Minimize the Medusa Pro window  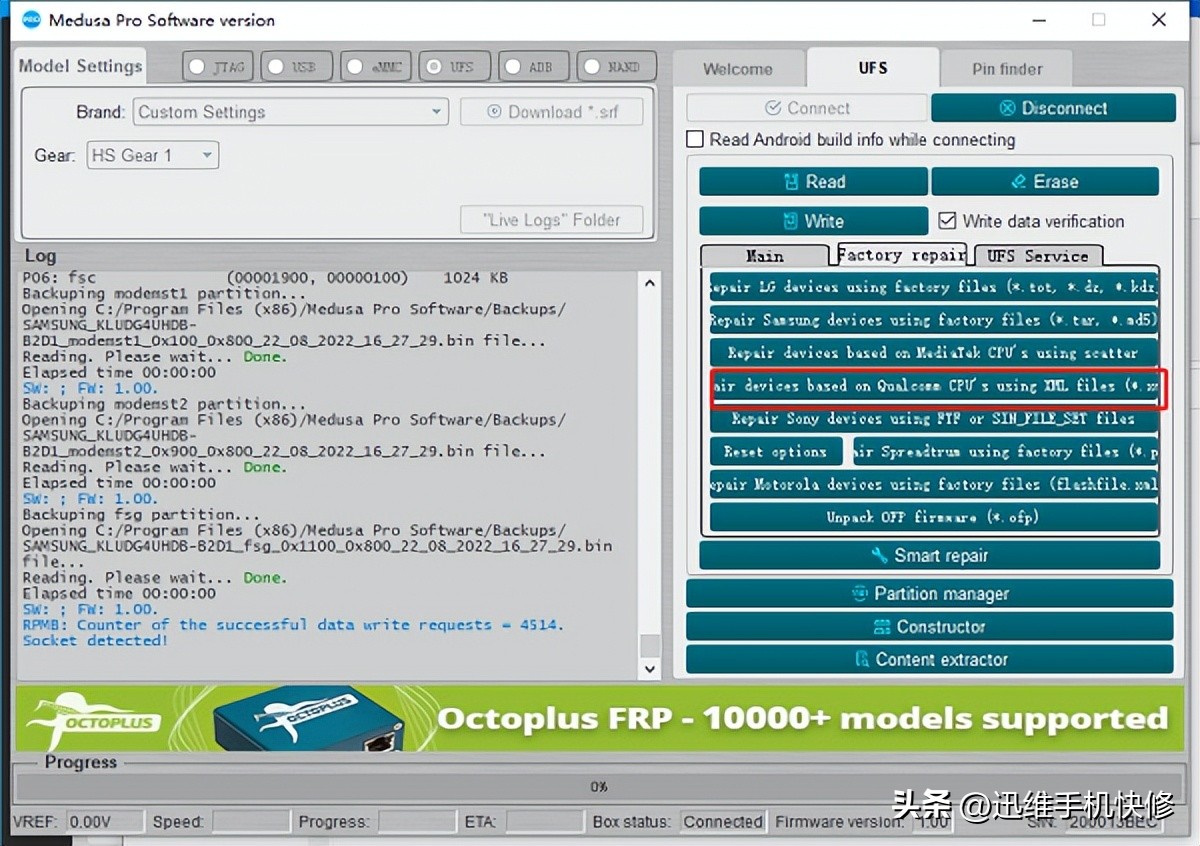[x=1039, y=20]
